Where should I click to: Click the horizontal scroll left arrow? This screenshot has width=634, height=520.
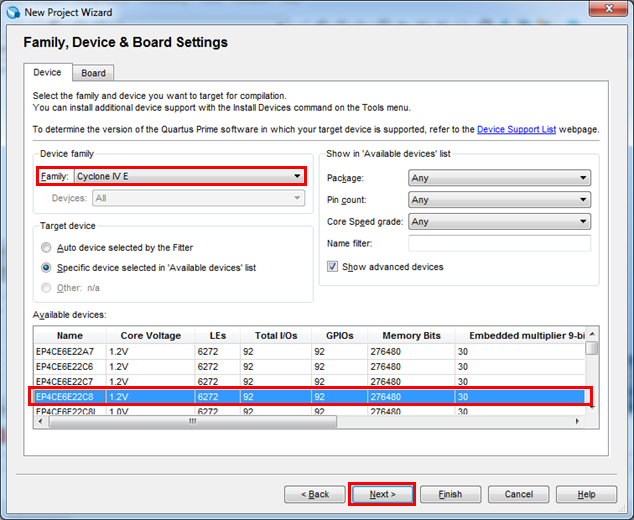40,421
